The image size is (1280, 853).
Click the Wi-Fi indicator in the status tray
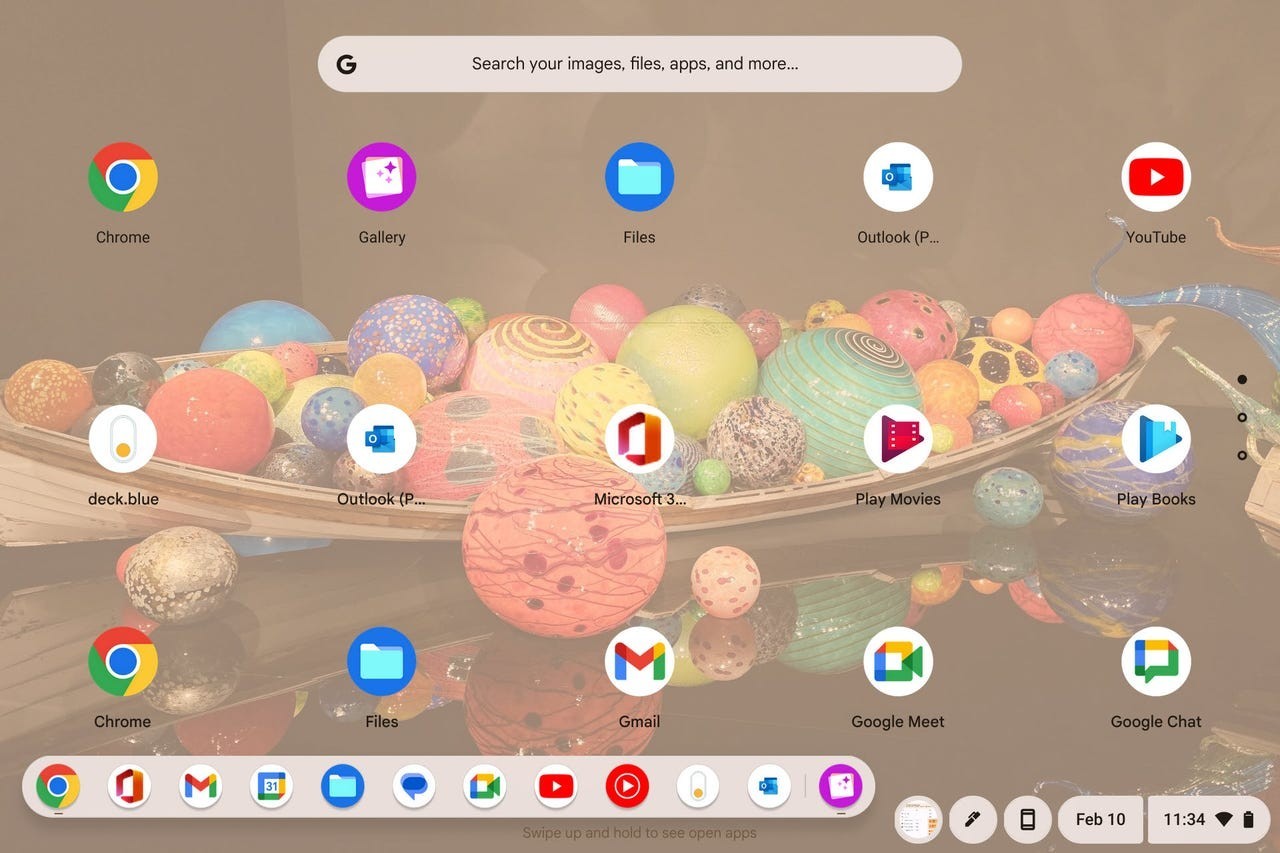[1223, 819]
